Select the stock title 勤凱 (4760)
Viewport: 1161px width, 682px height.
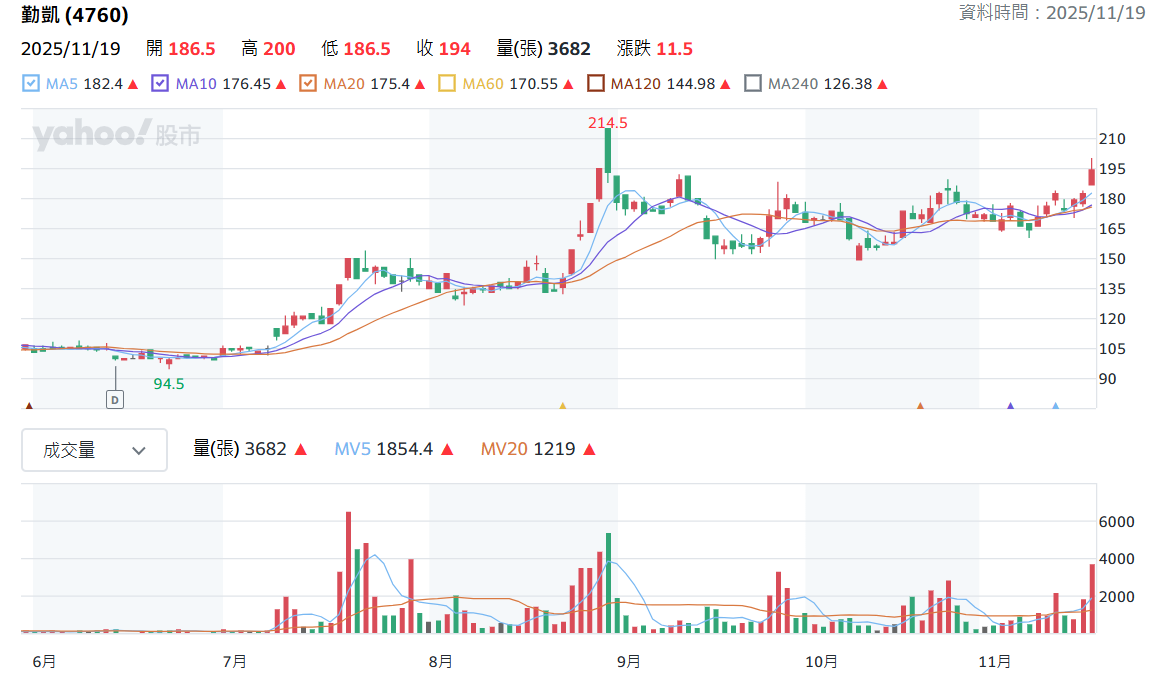pyautogui.click(x=75, y=15)
